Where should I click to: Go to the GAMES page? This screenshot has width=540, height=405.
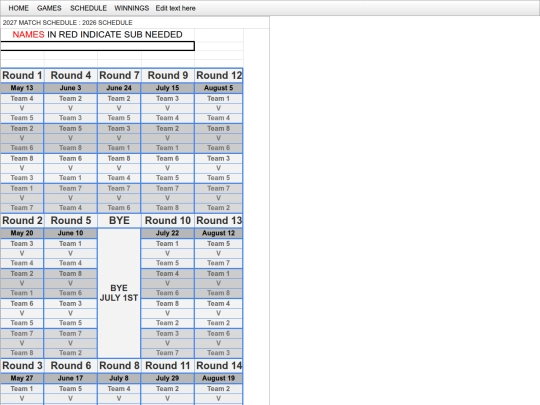(49, 8)
